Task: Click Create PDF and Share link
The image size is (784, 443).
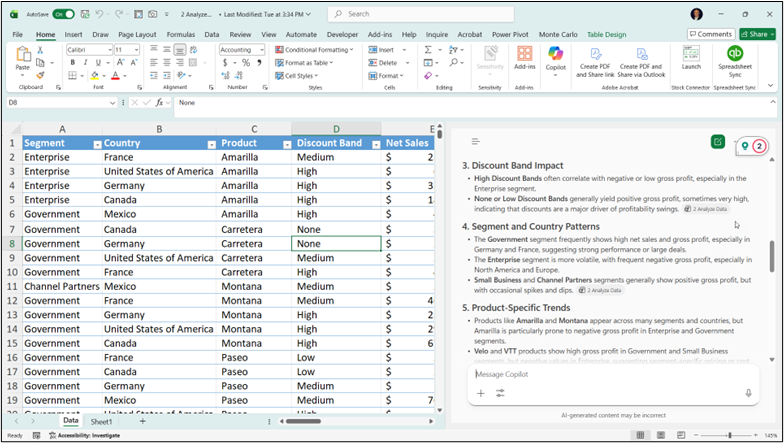Action: click(x=595, y=61)
